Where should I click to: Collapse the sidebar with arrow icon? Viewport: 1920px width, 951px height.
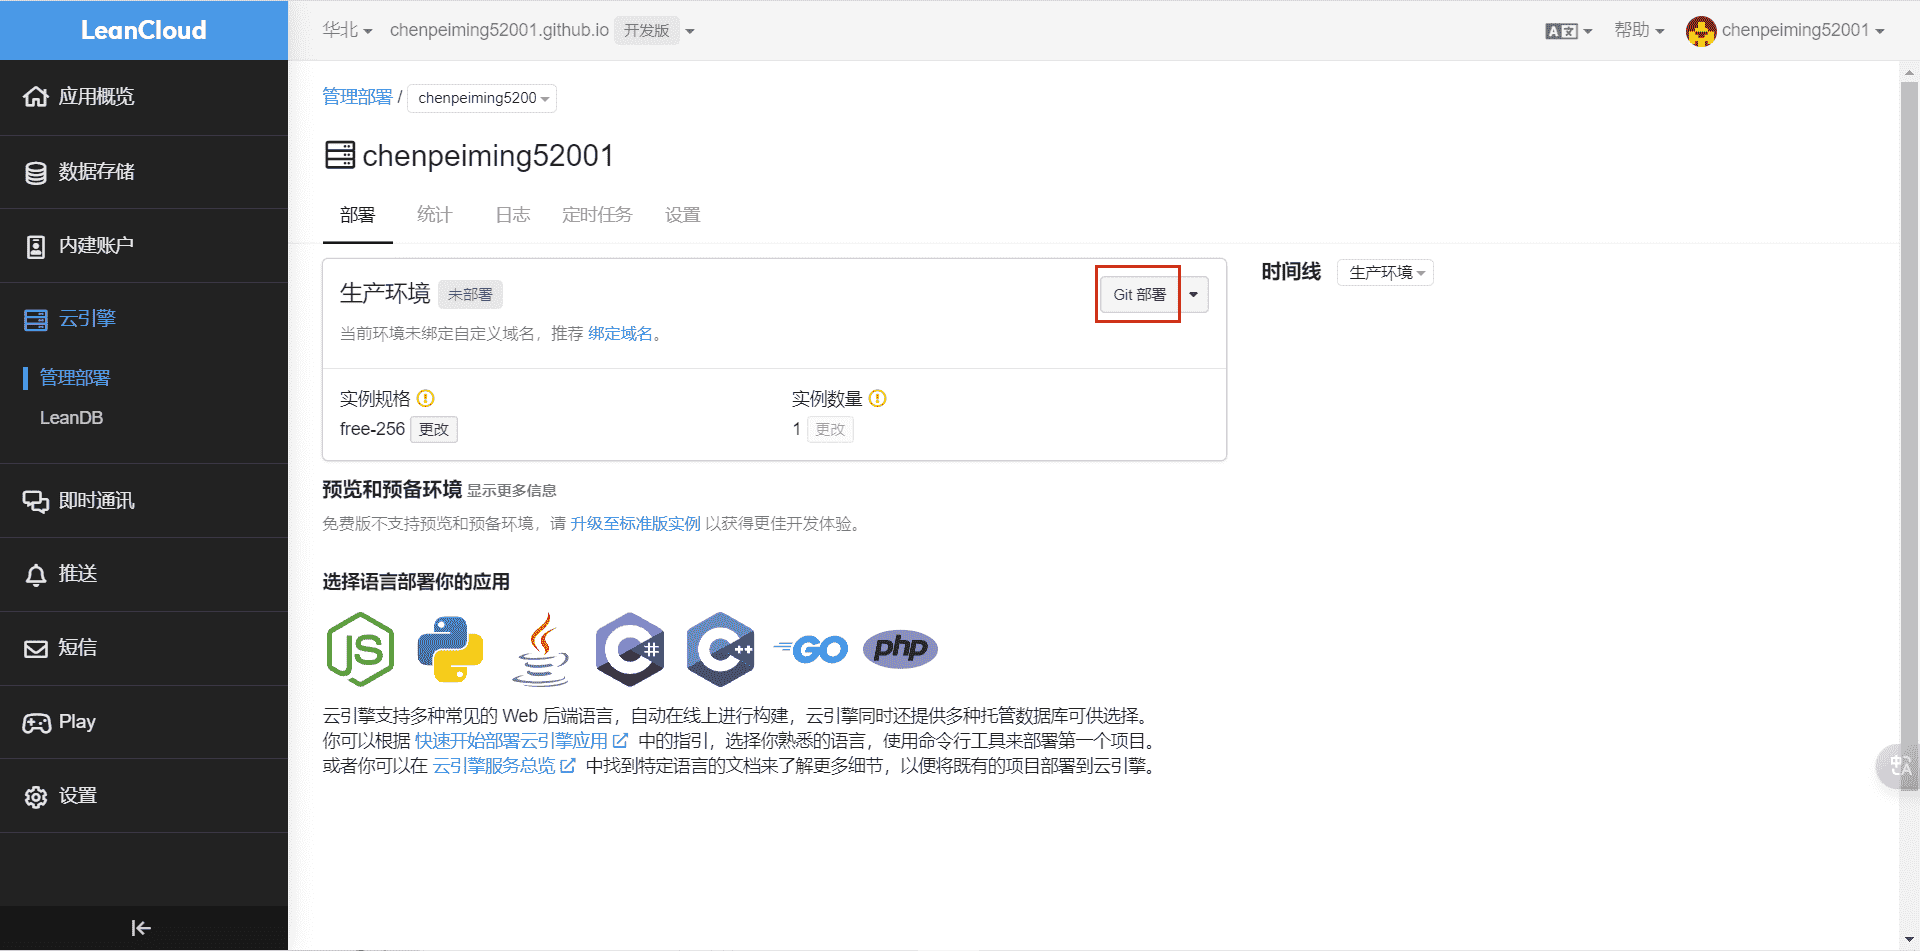[x=141, y=928]
